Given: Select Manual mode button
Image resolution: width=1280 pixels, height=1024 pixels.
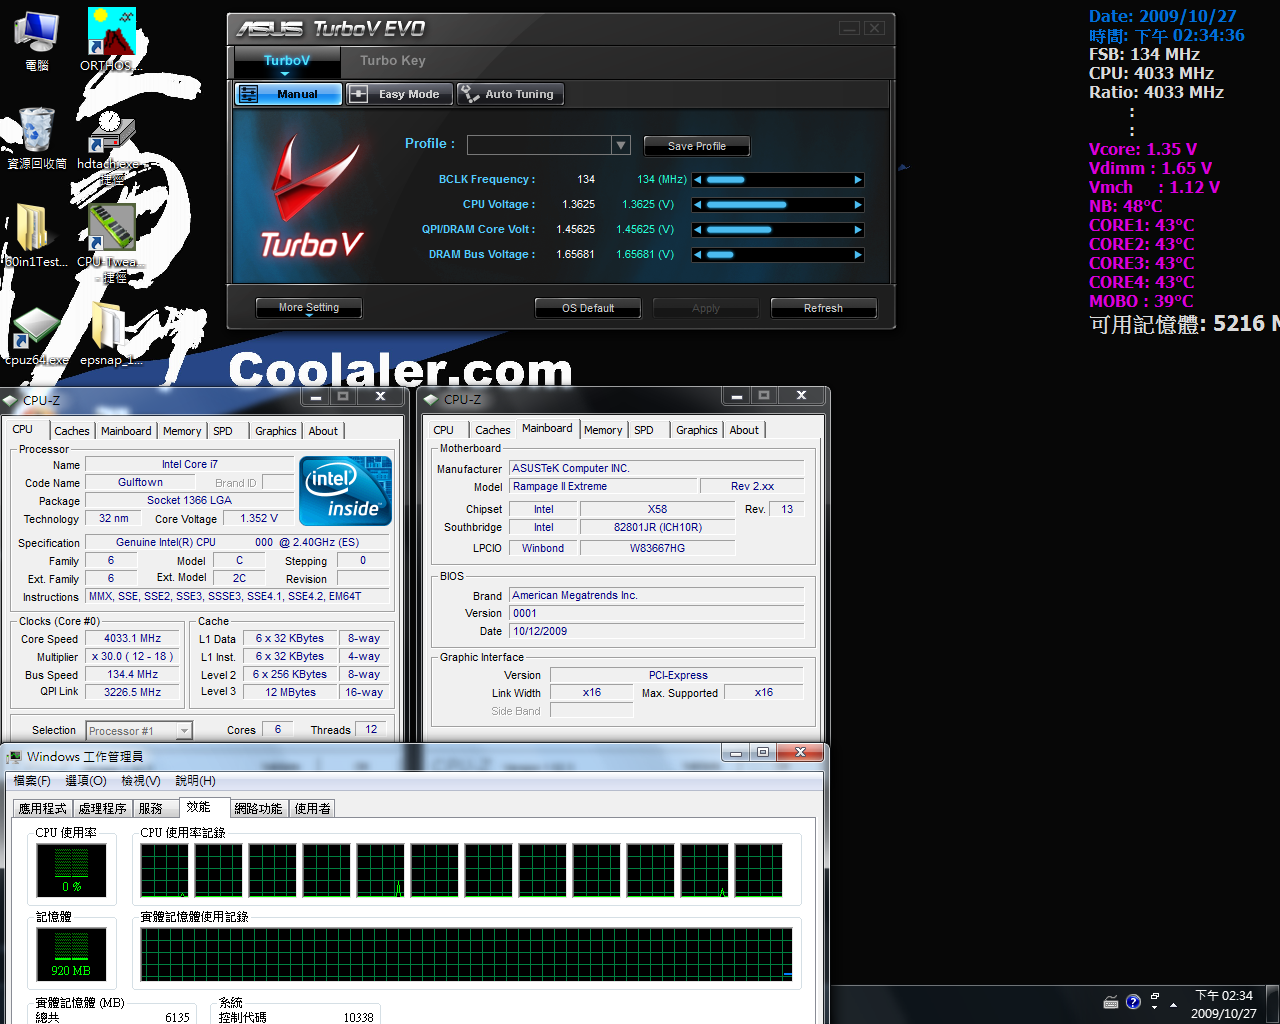Looking at the screenshot, I should click(288, 94).
